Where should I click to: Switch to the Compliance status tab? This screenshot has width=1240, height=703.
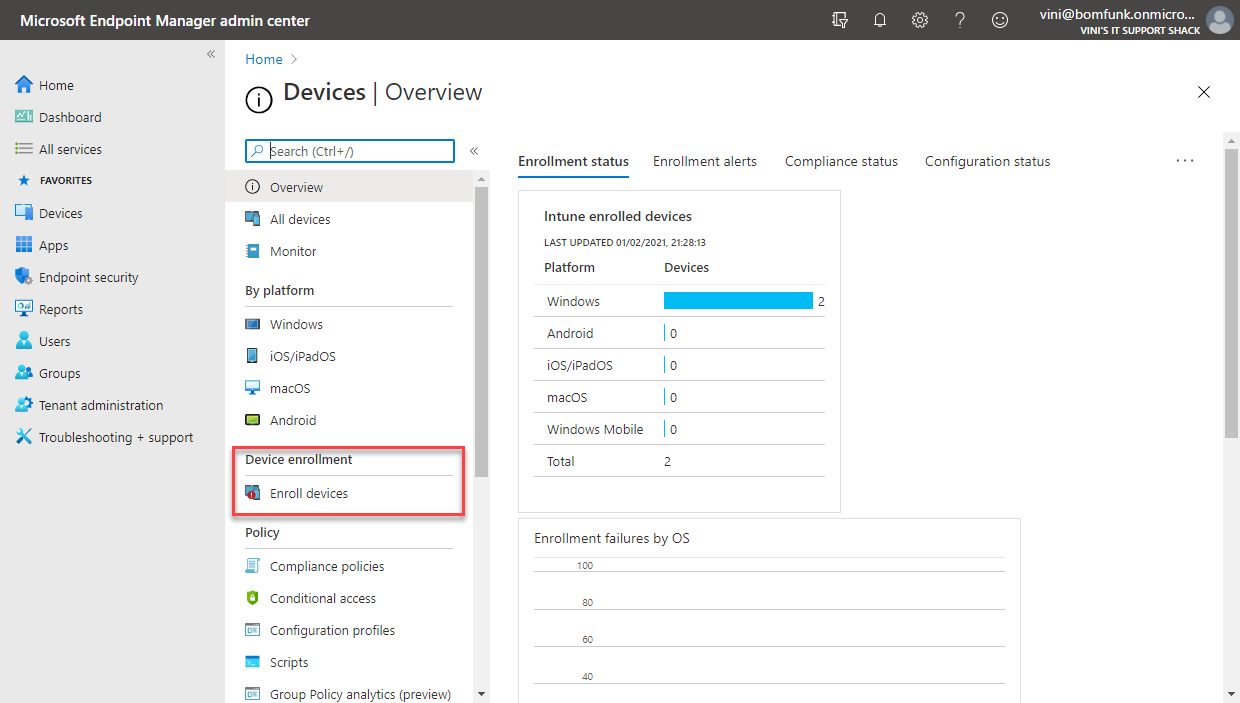tap(841, 161)
